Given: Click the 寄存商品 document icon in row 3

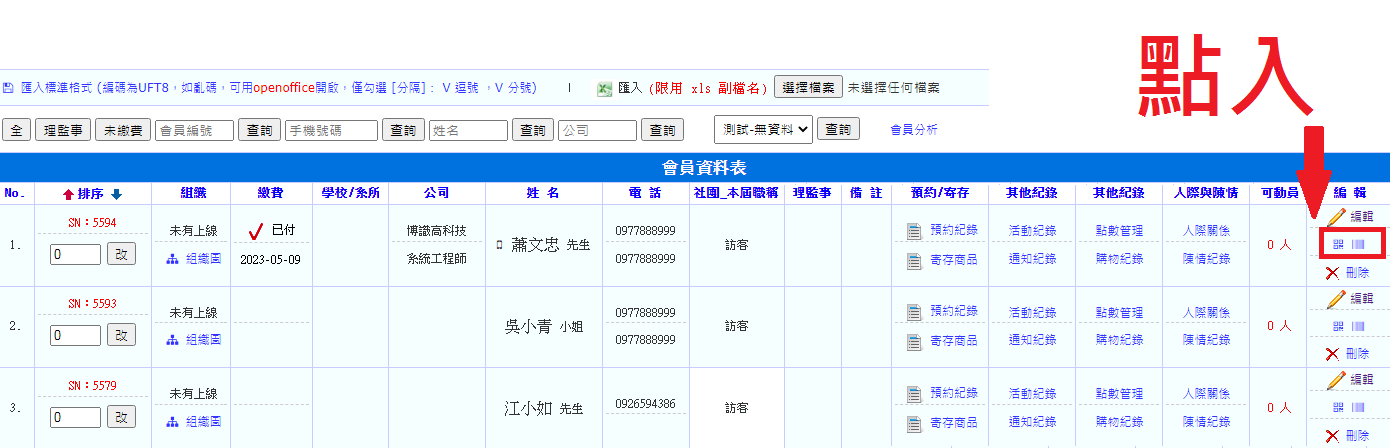Looking at the screenshot, I should point(913,423).
